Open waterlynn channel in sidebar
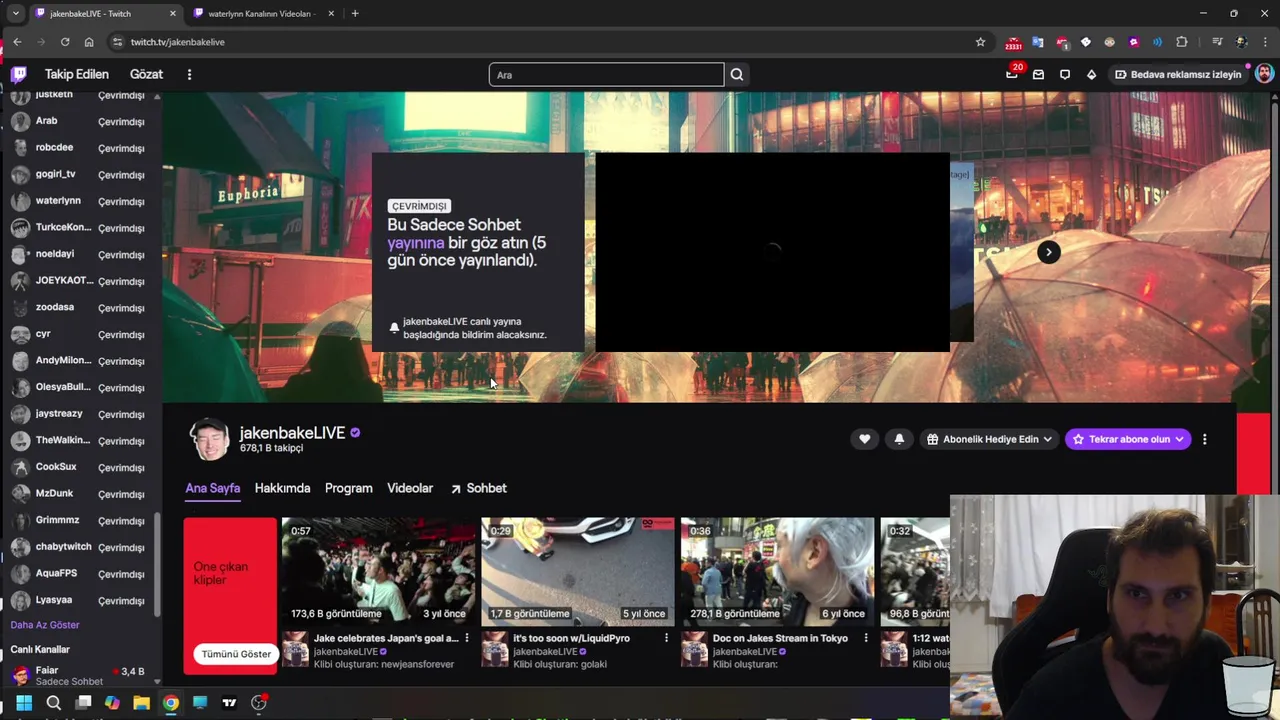Screen dimensions: 1280x720 pyautogui.click(x=80, y=201)
